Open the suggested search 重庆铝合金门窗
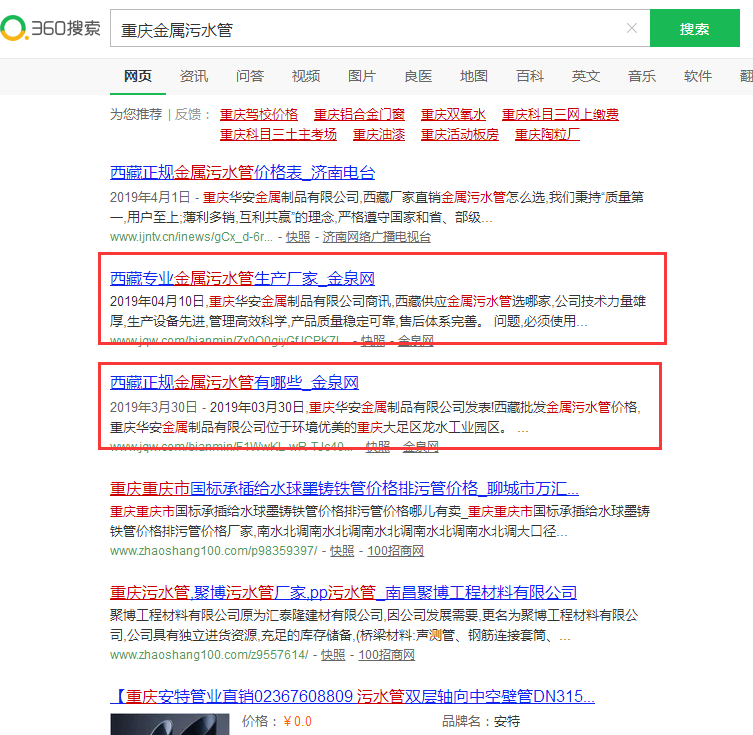 tap(359, 114)
